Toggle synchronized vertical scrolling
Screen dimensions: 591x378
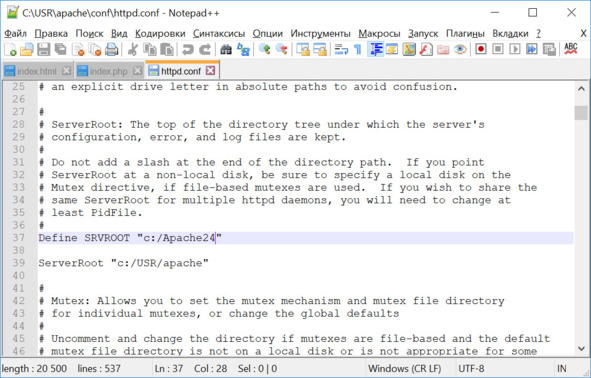pyautogui.click(x=303, y=50)
